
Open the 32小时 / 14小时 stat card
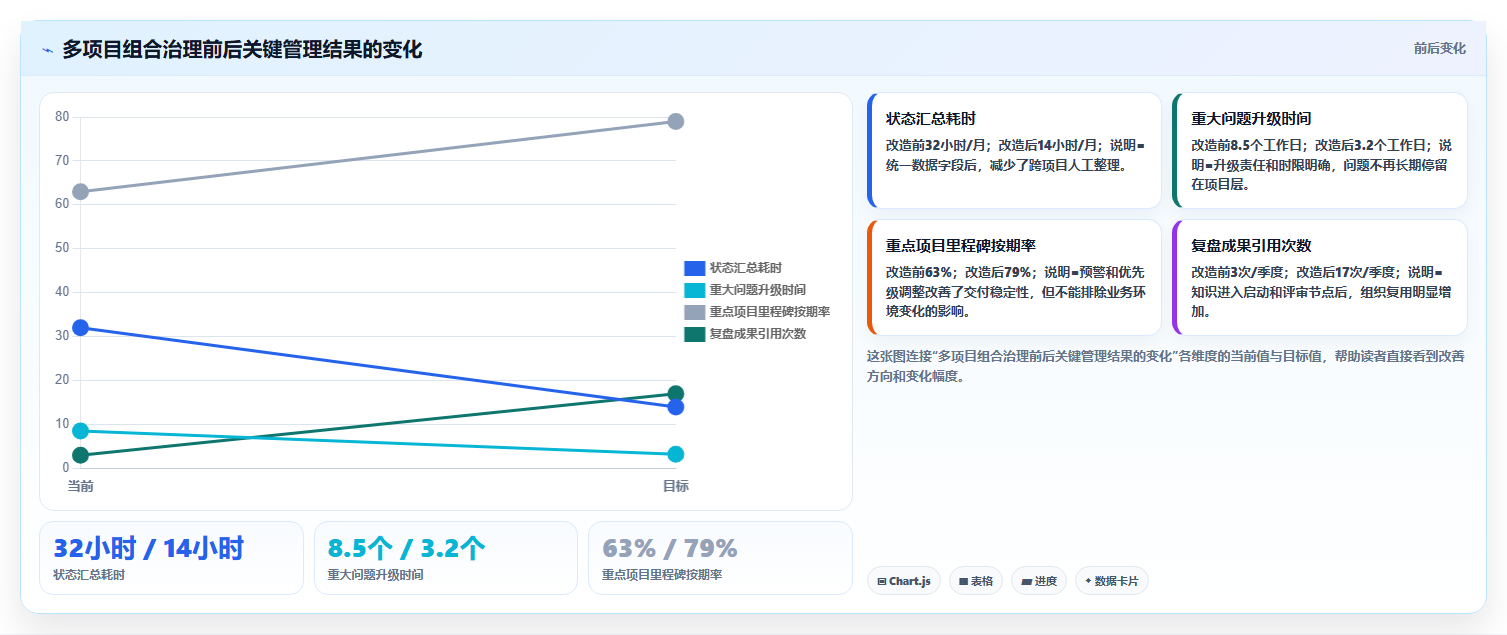pos(171,558)
